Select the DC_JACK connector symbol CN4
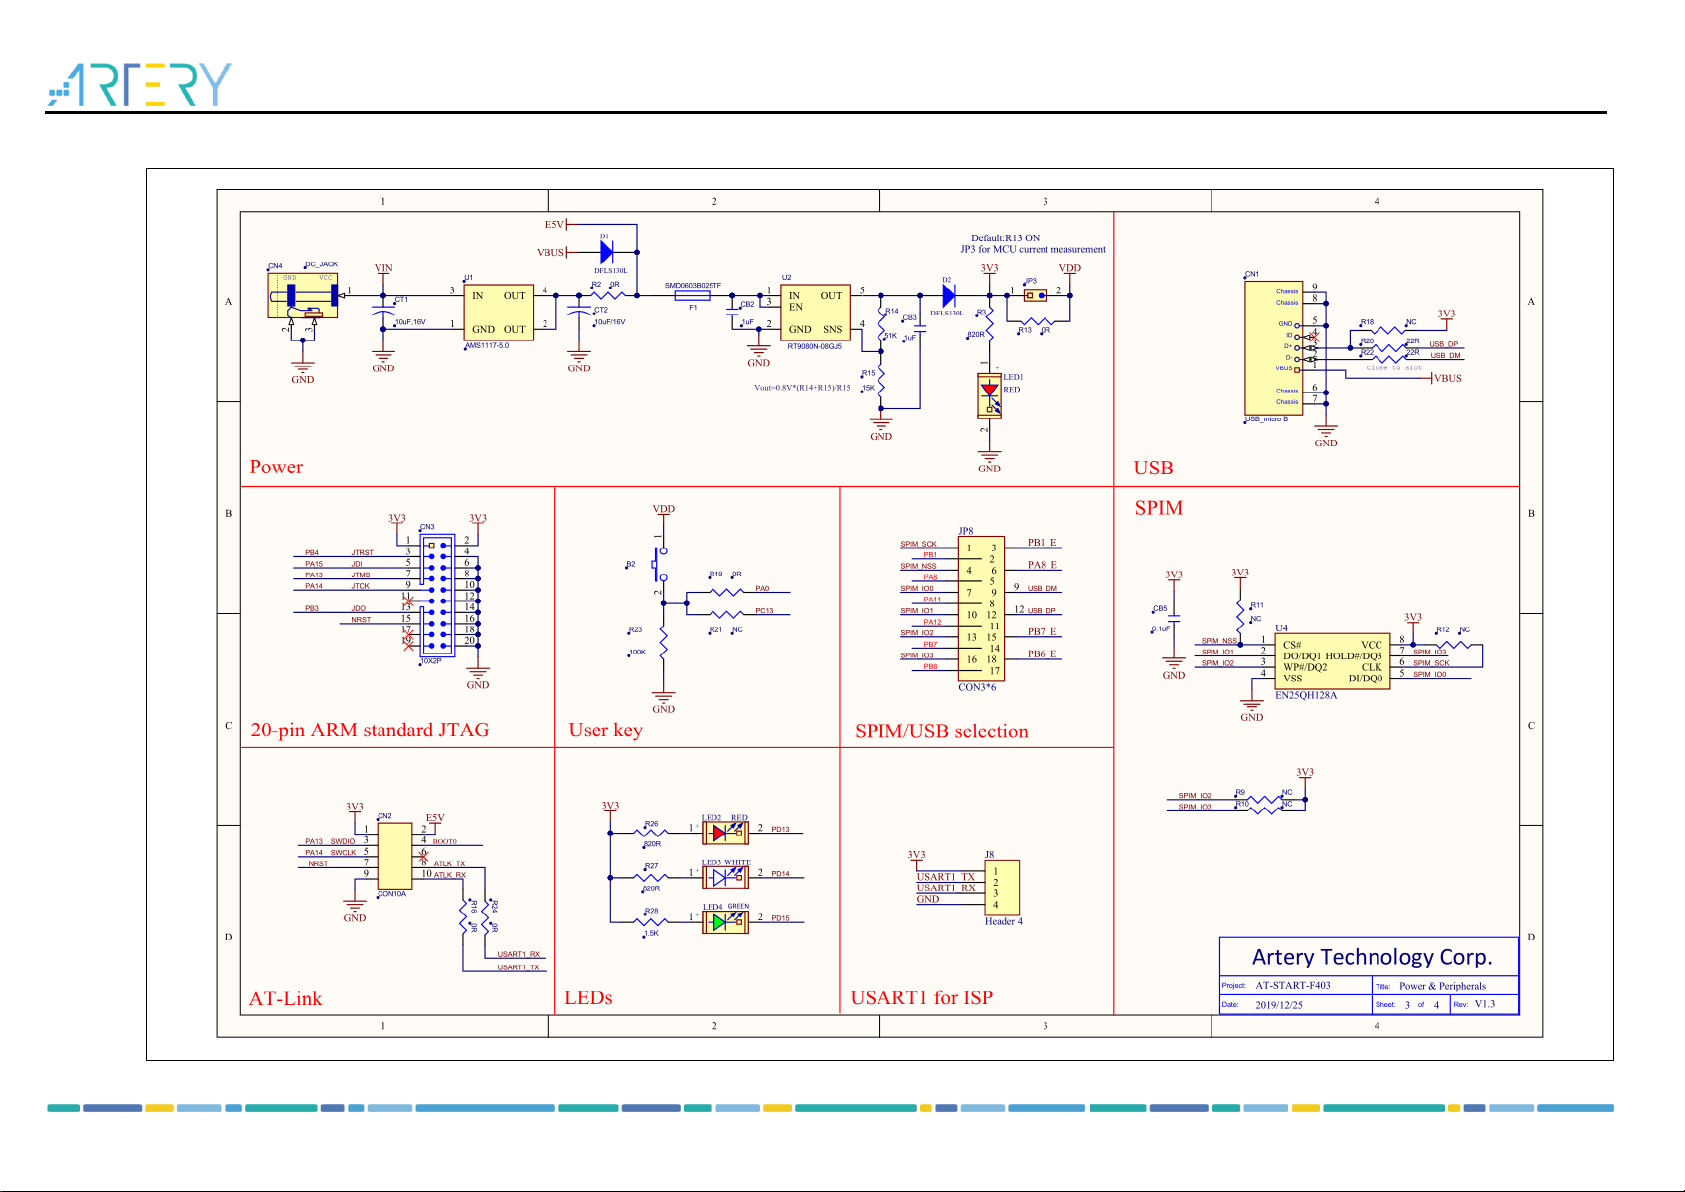This screenshot has height=1192, width=1685. click(303, 294)
